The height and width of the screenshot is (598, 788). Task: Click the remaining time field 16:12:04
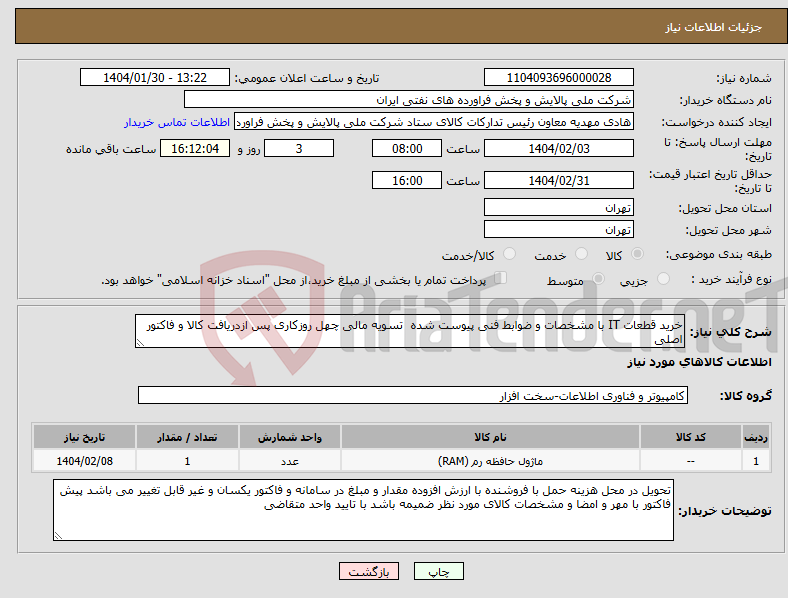tap(195, 148)
